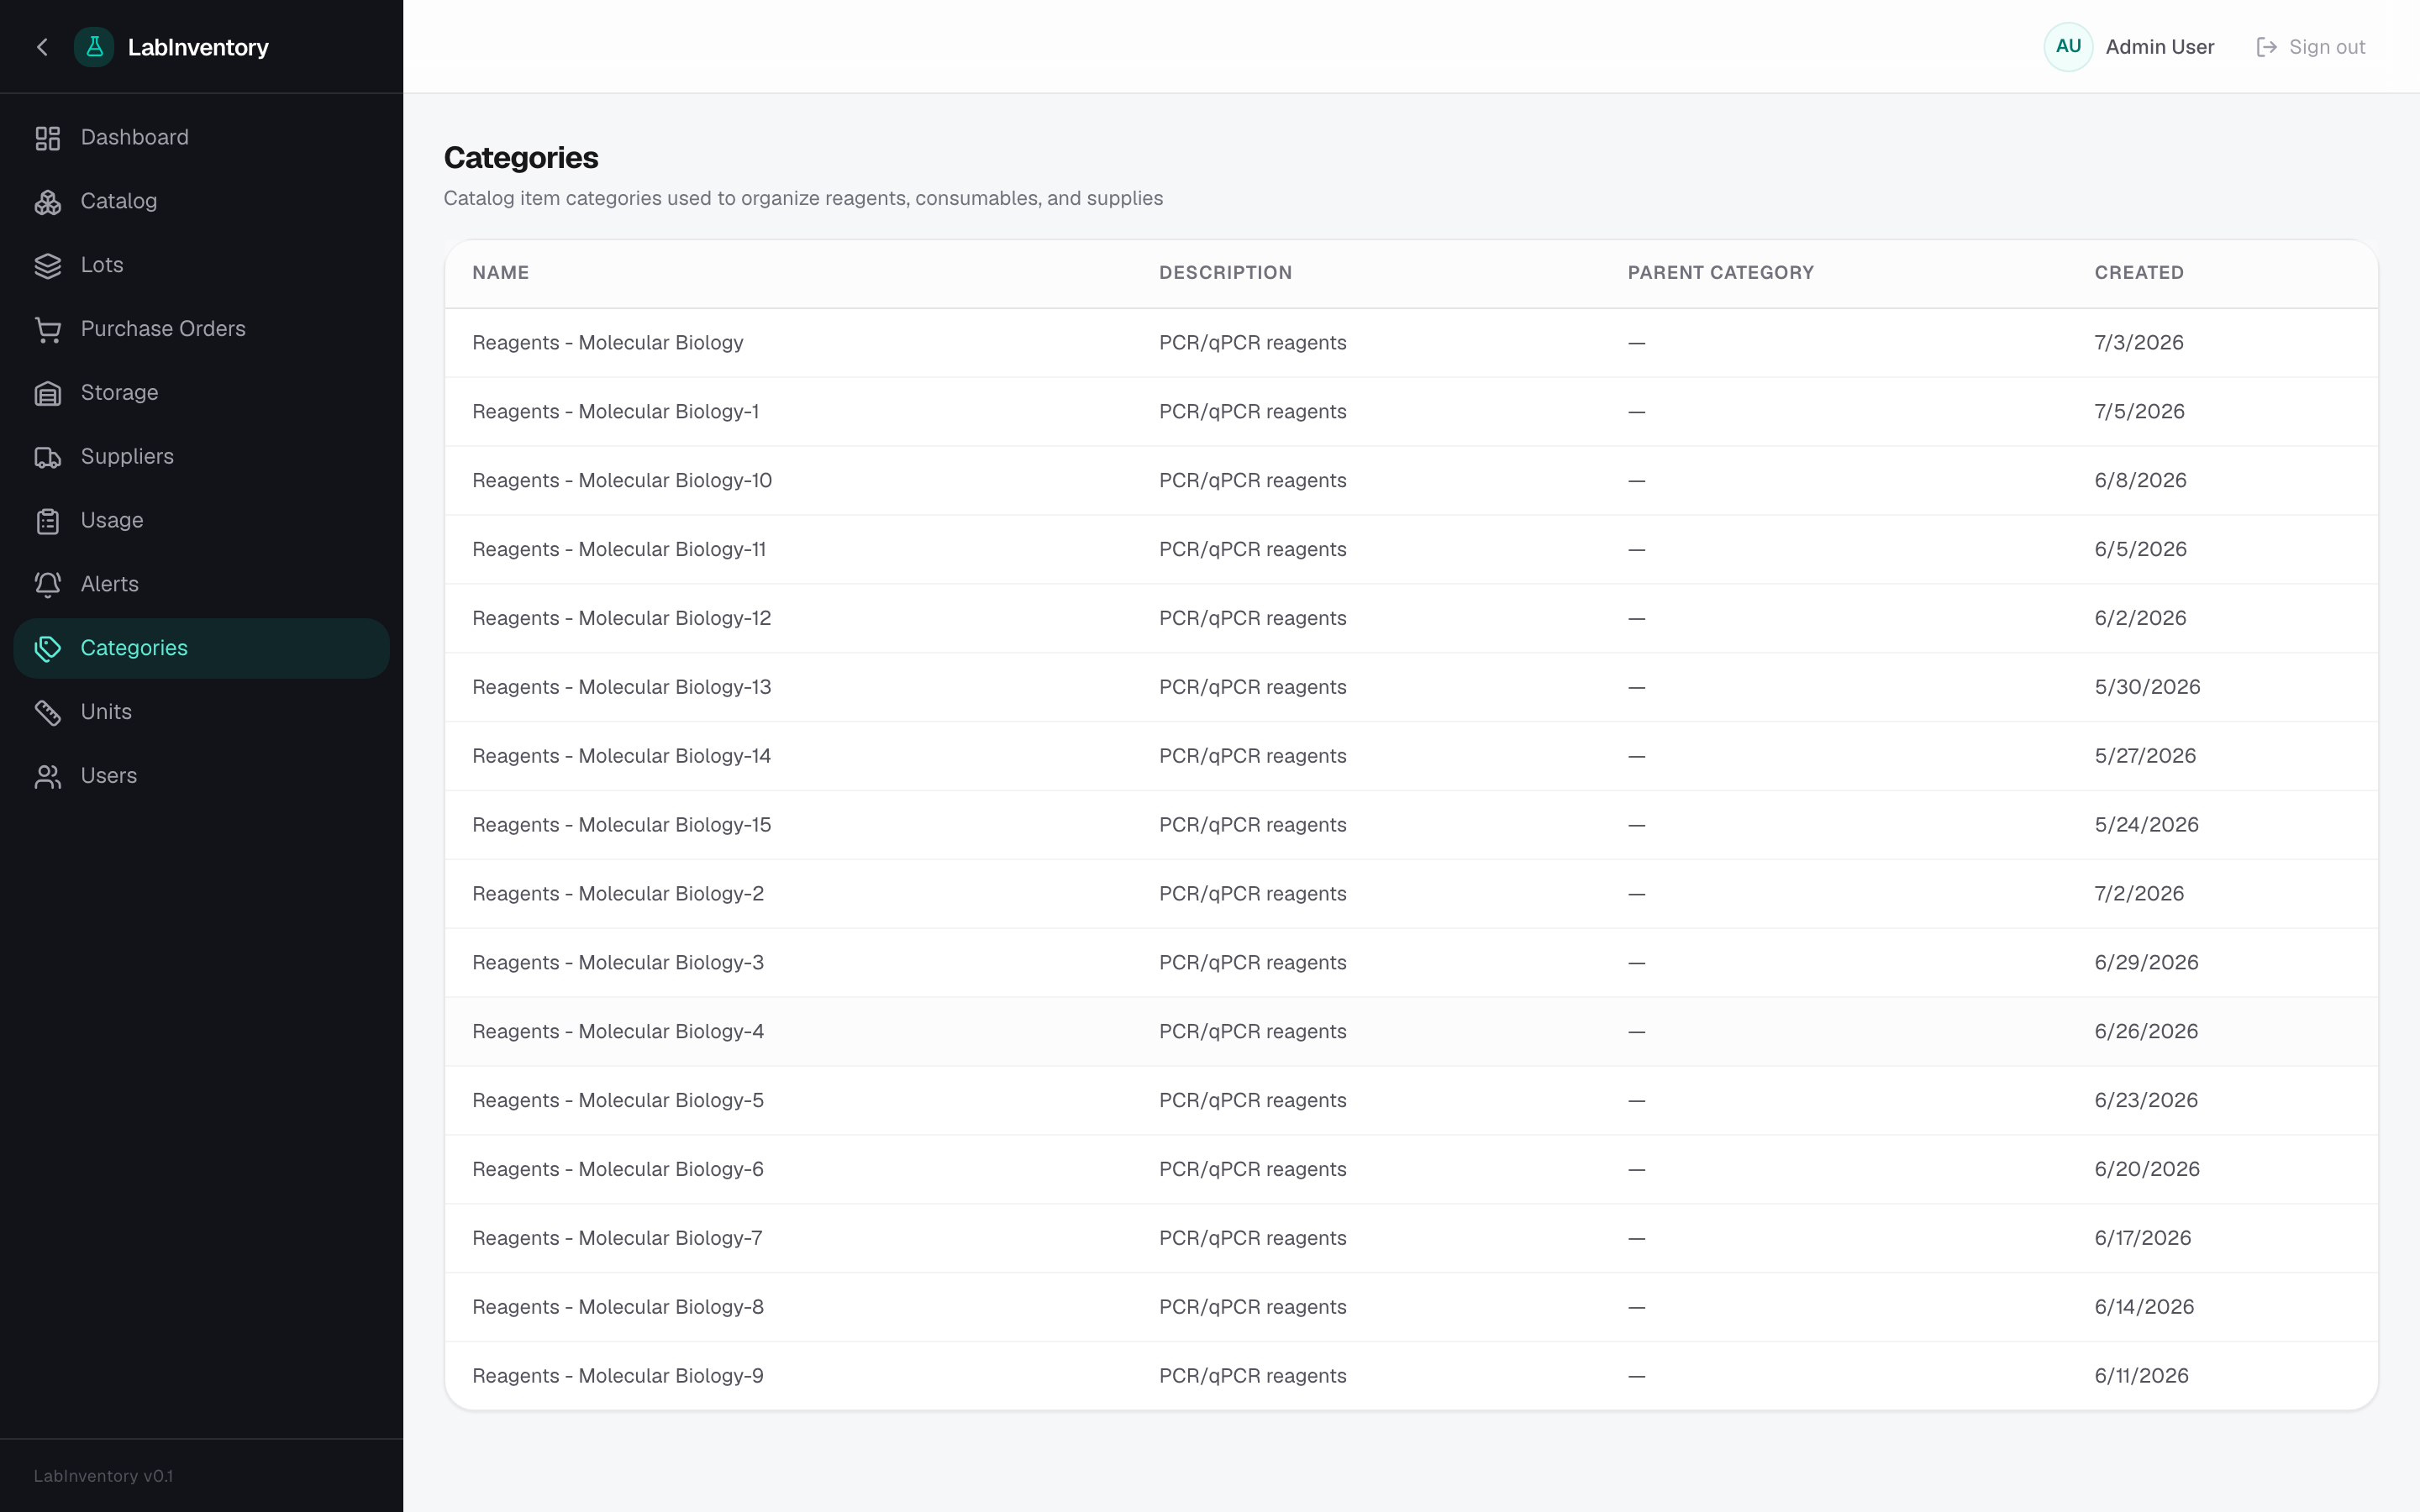Click the LabInventory title text
2420x1512 pixels.
tap(198, 47)
